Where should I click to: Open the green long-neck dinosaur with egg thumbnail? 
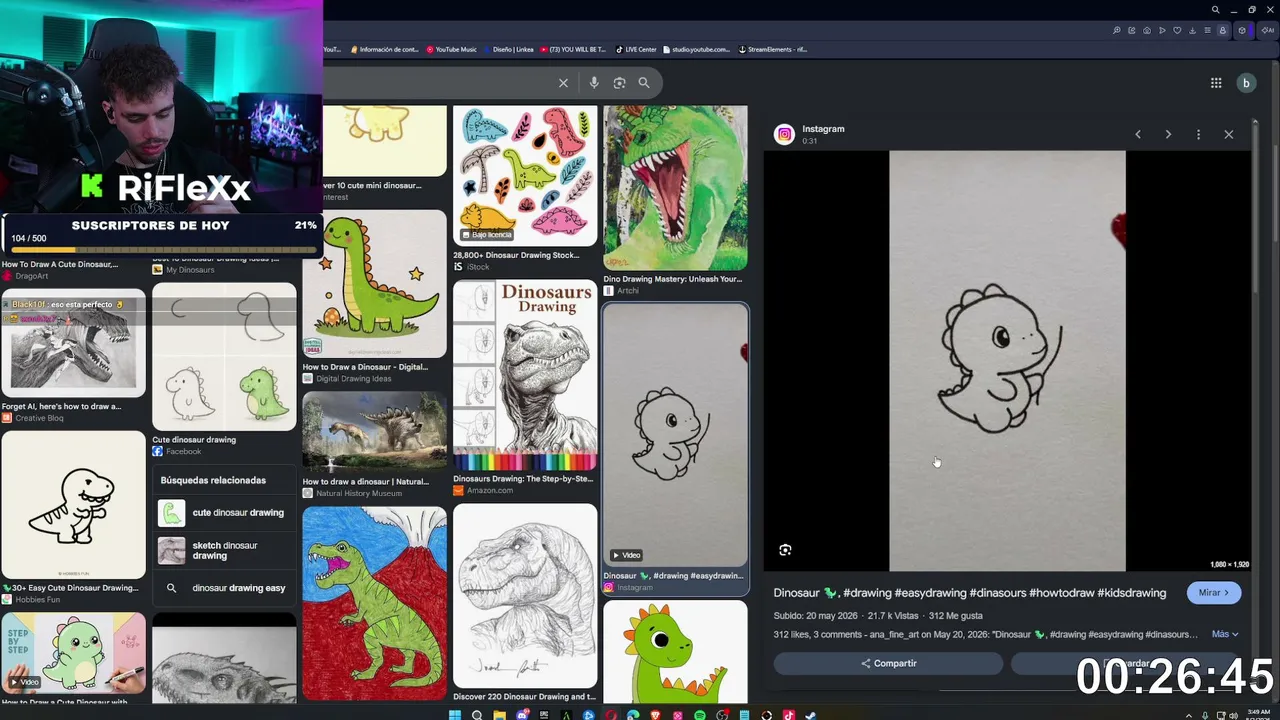coord(375,284)
